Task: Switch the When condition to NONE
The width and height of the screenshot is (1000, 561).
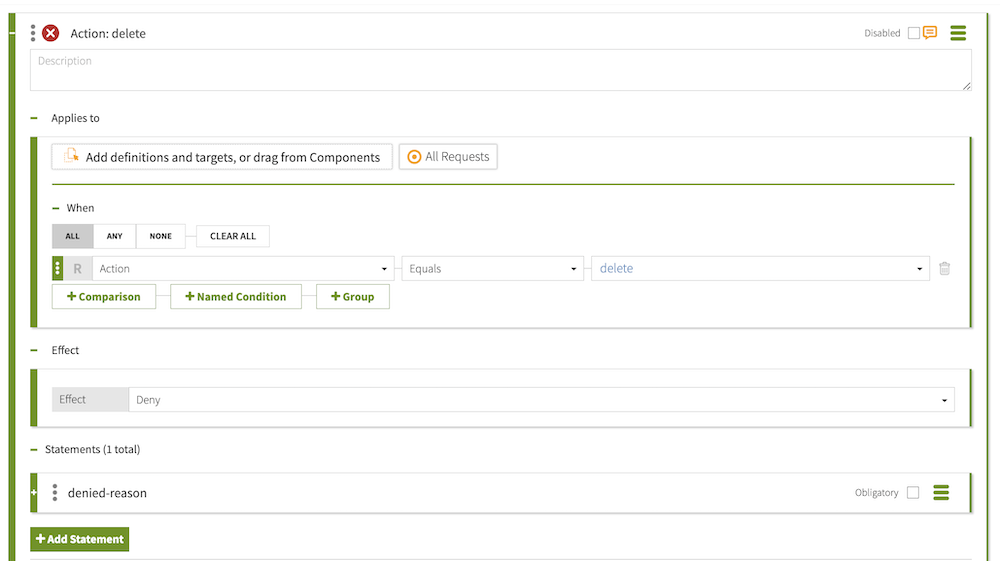Action: (x=161, y=236)
